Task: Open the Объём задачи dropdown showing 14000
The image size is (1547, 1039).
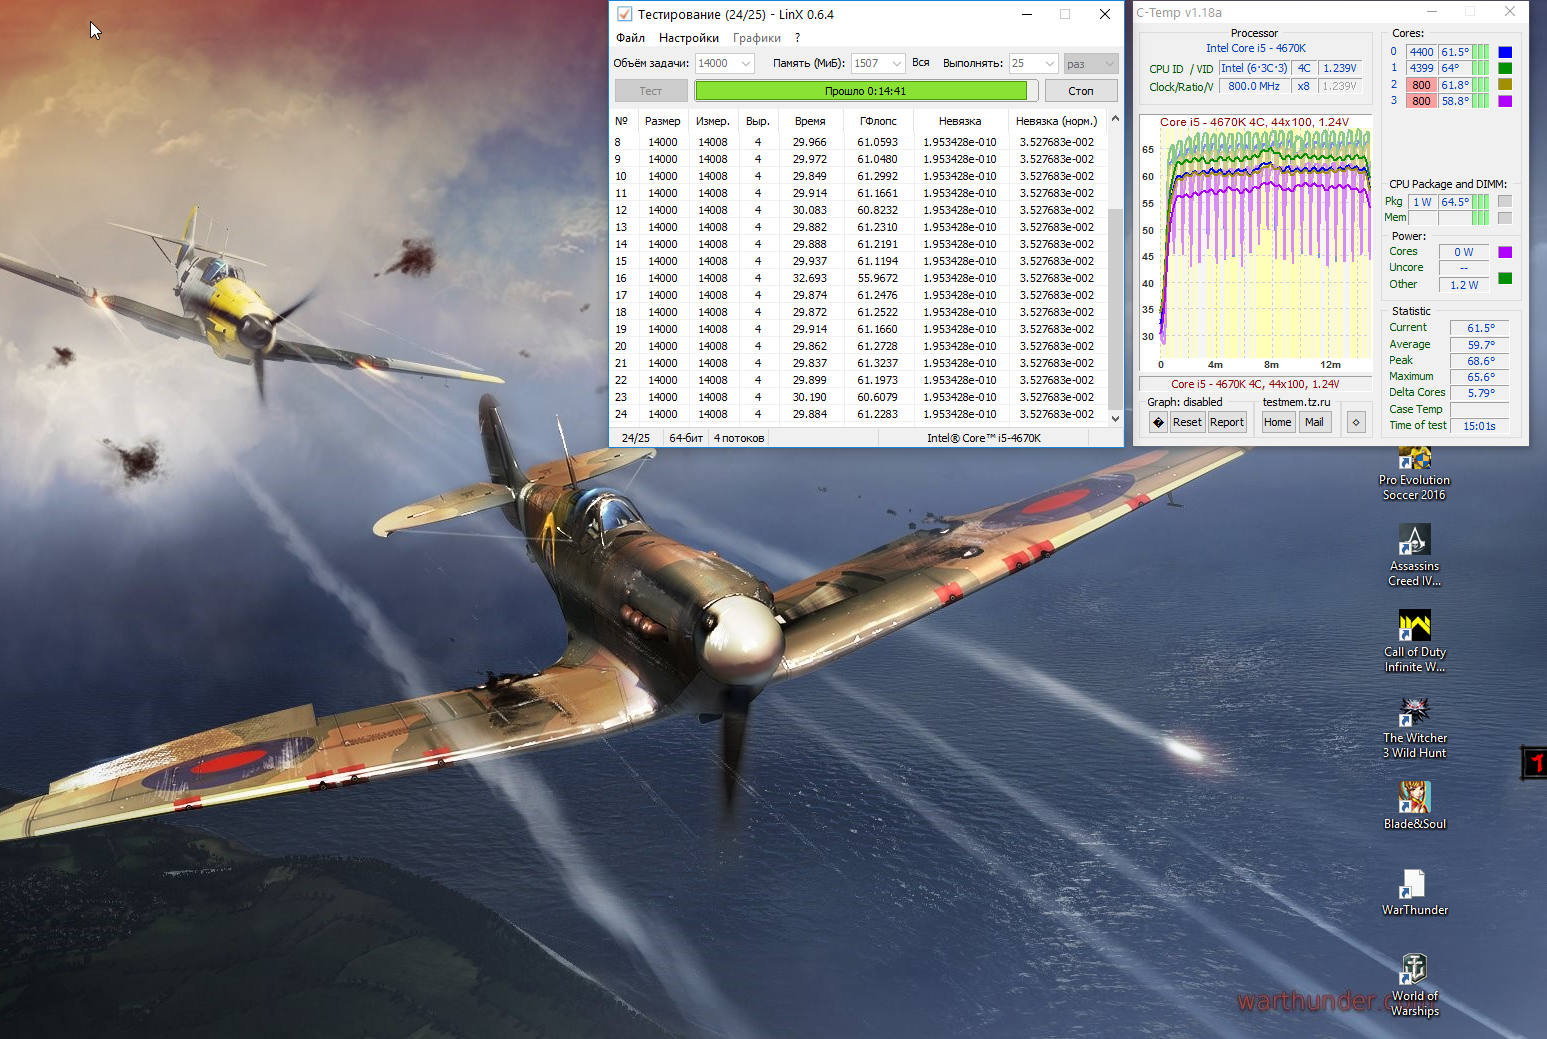Action: click(x=724, y=63)
